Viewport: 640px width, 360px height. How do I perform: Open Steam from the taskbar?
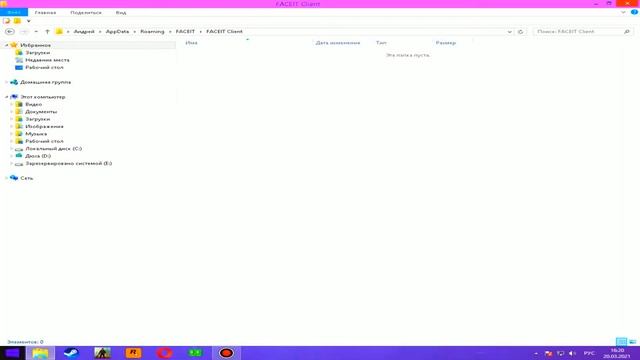click(71, 353)
